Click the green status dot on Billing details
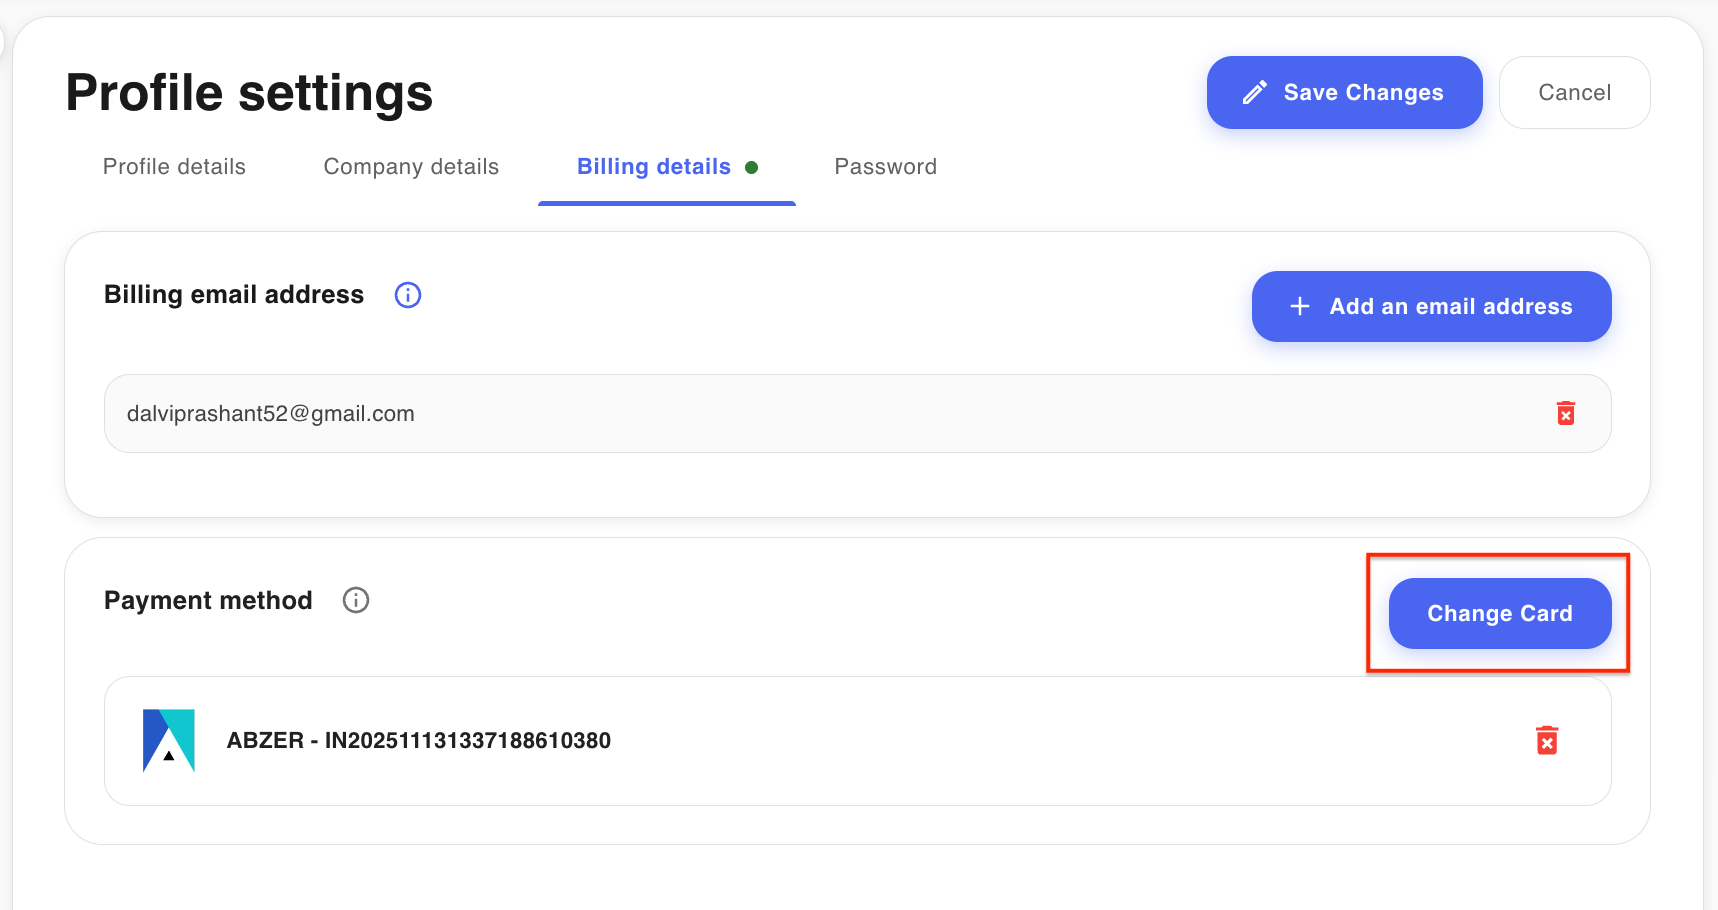Image resolution: width=1718 pixels, height=910 pixels. [x=752, y=167]
